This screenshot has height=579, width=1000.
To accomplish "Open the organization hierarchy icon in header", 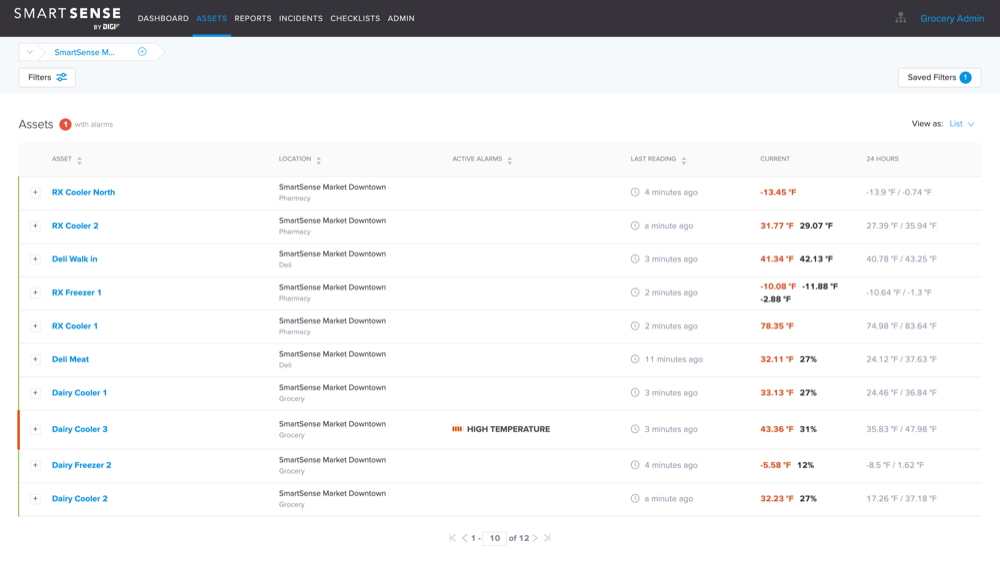I will [901, 18].
